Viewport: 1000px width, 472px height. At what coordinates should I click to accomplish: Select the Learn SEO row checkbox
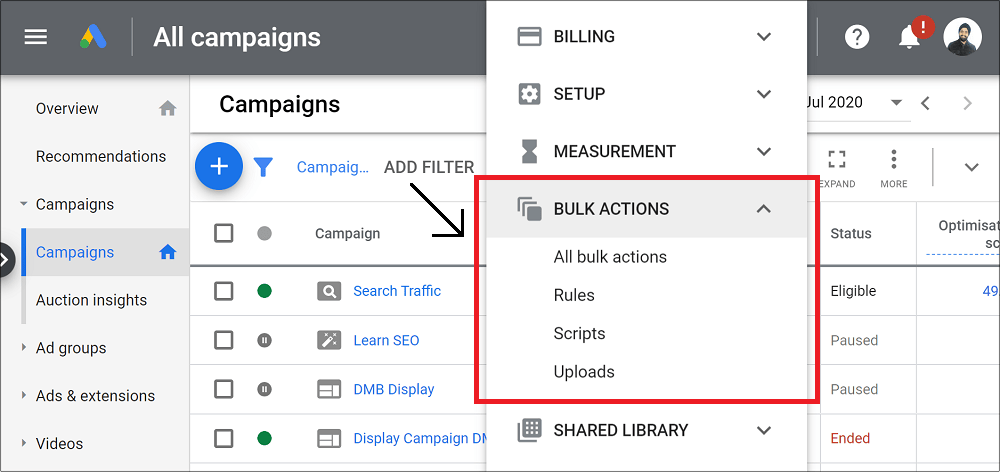pos(224,340)
